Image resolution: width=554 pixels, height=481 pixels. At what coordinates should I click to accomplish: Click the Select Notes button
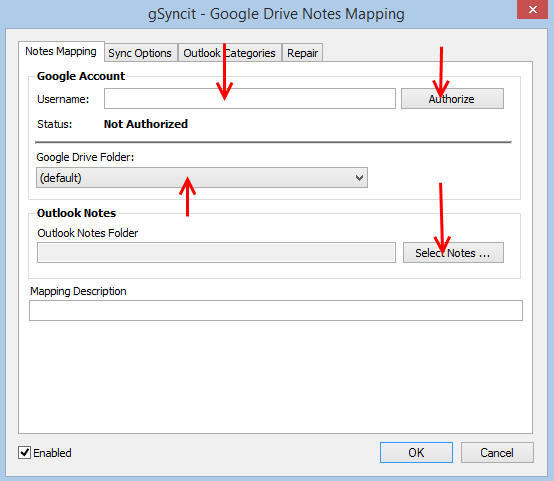[x=453, y=253]
